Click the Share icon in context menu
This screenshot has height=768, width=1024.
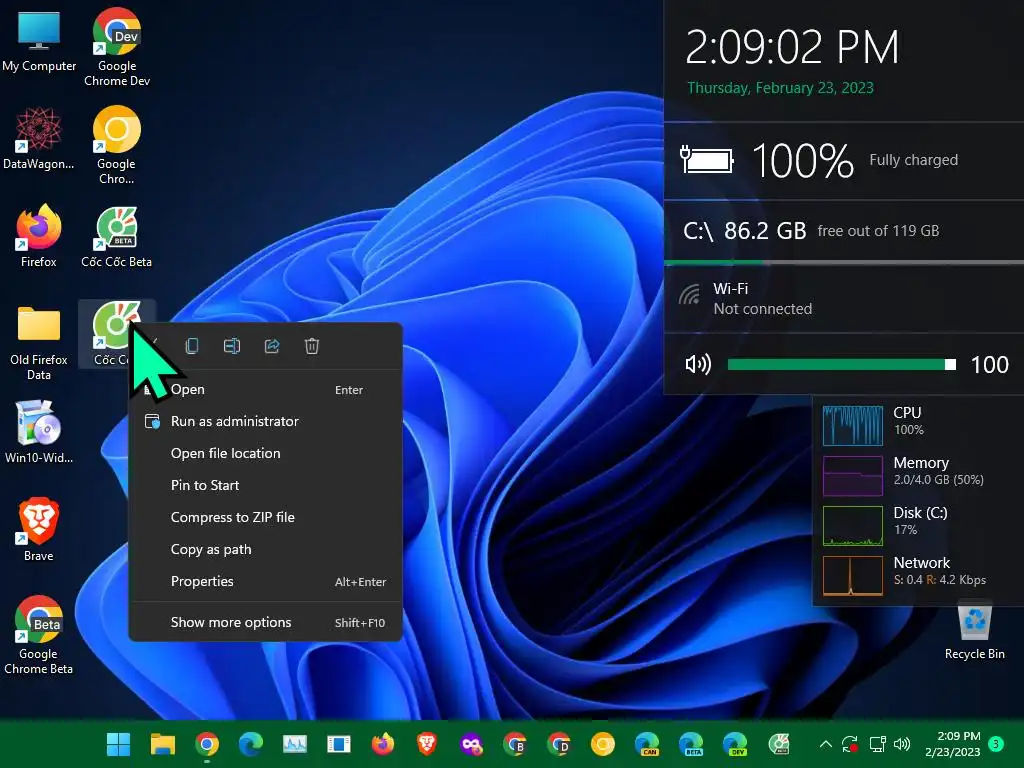[x=272, y=346]
